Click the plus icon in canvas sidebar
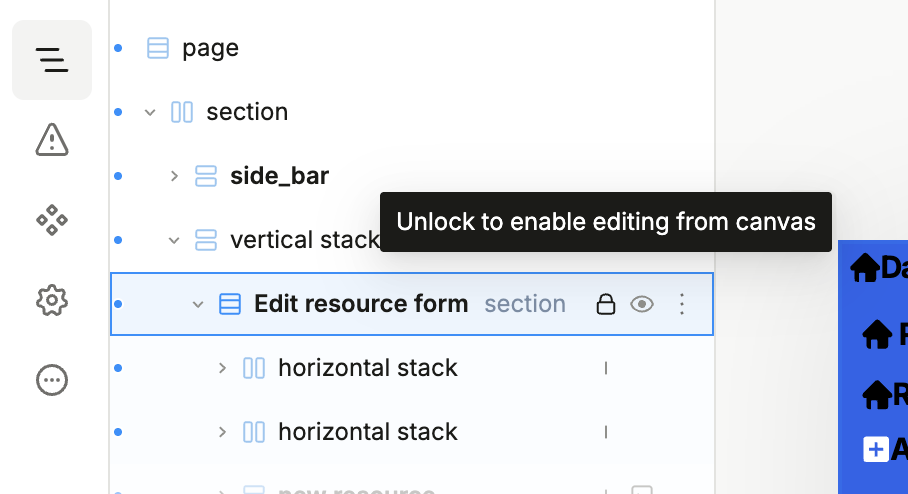Image resolution: width=908 pixels, height=494 pixels. (x=876, y=449)
